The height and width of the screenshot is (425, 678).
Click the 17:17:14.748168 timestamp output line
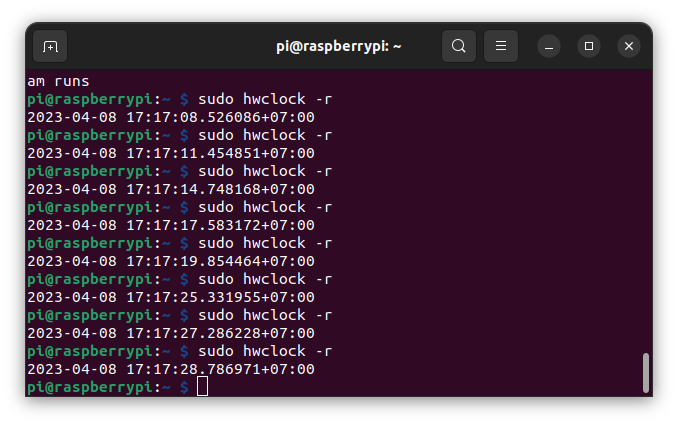coord(171,189)
